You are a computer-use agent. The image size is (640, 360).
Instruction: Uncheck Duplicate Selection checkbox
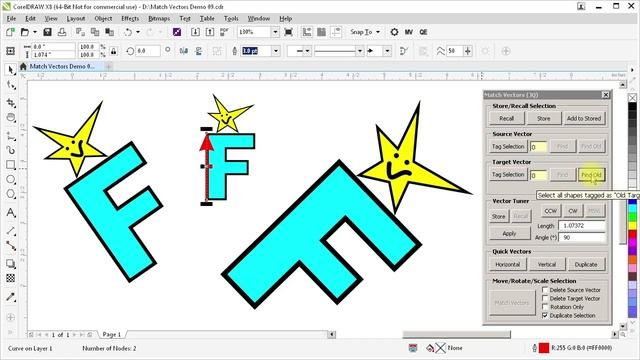(545, 316)
